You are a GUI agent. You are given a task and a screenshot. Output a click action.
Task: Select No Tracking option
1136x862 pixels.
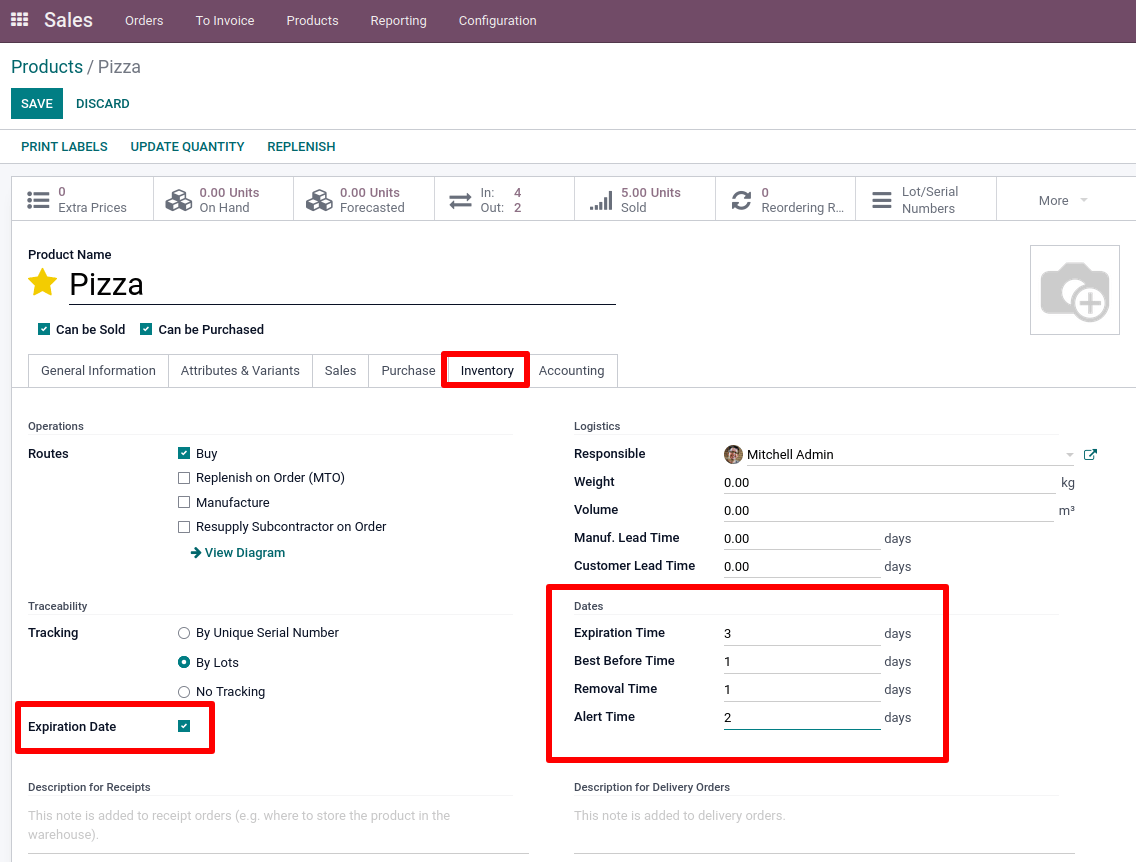coord(184,692)
